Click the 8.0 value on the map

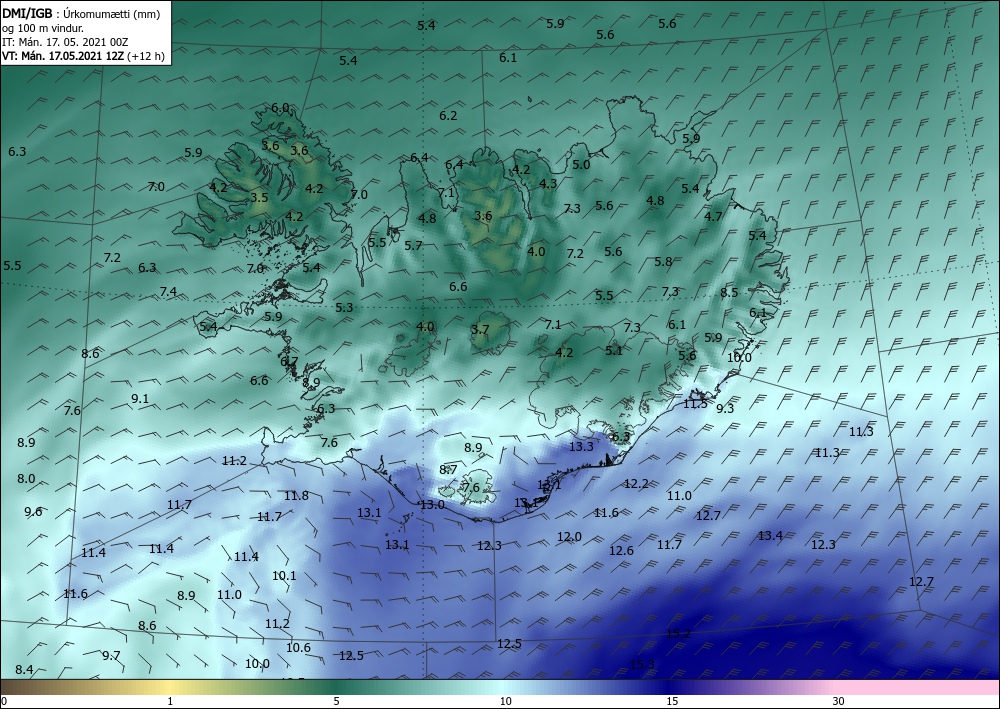tap(26, 479)
